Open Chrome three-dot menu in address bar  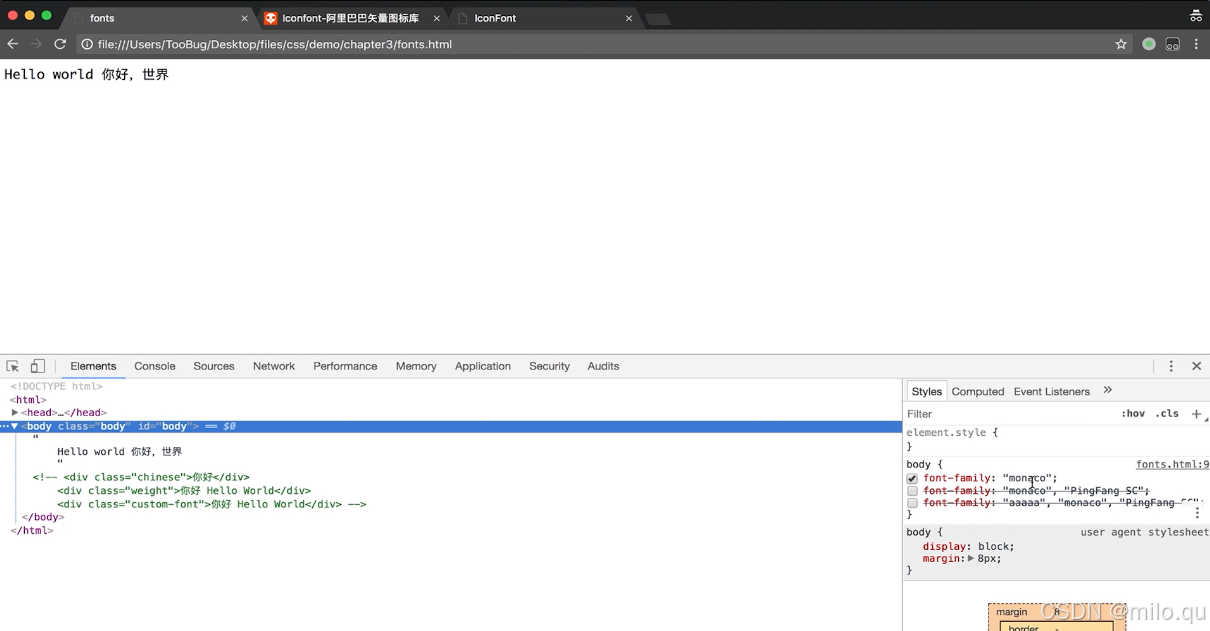point(1196,44)
